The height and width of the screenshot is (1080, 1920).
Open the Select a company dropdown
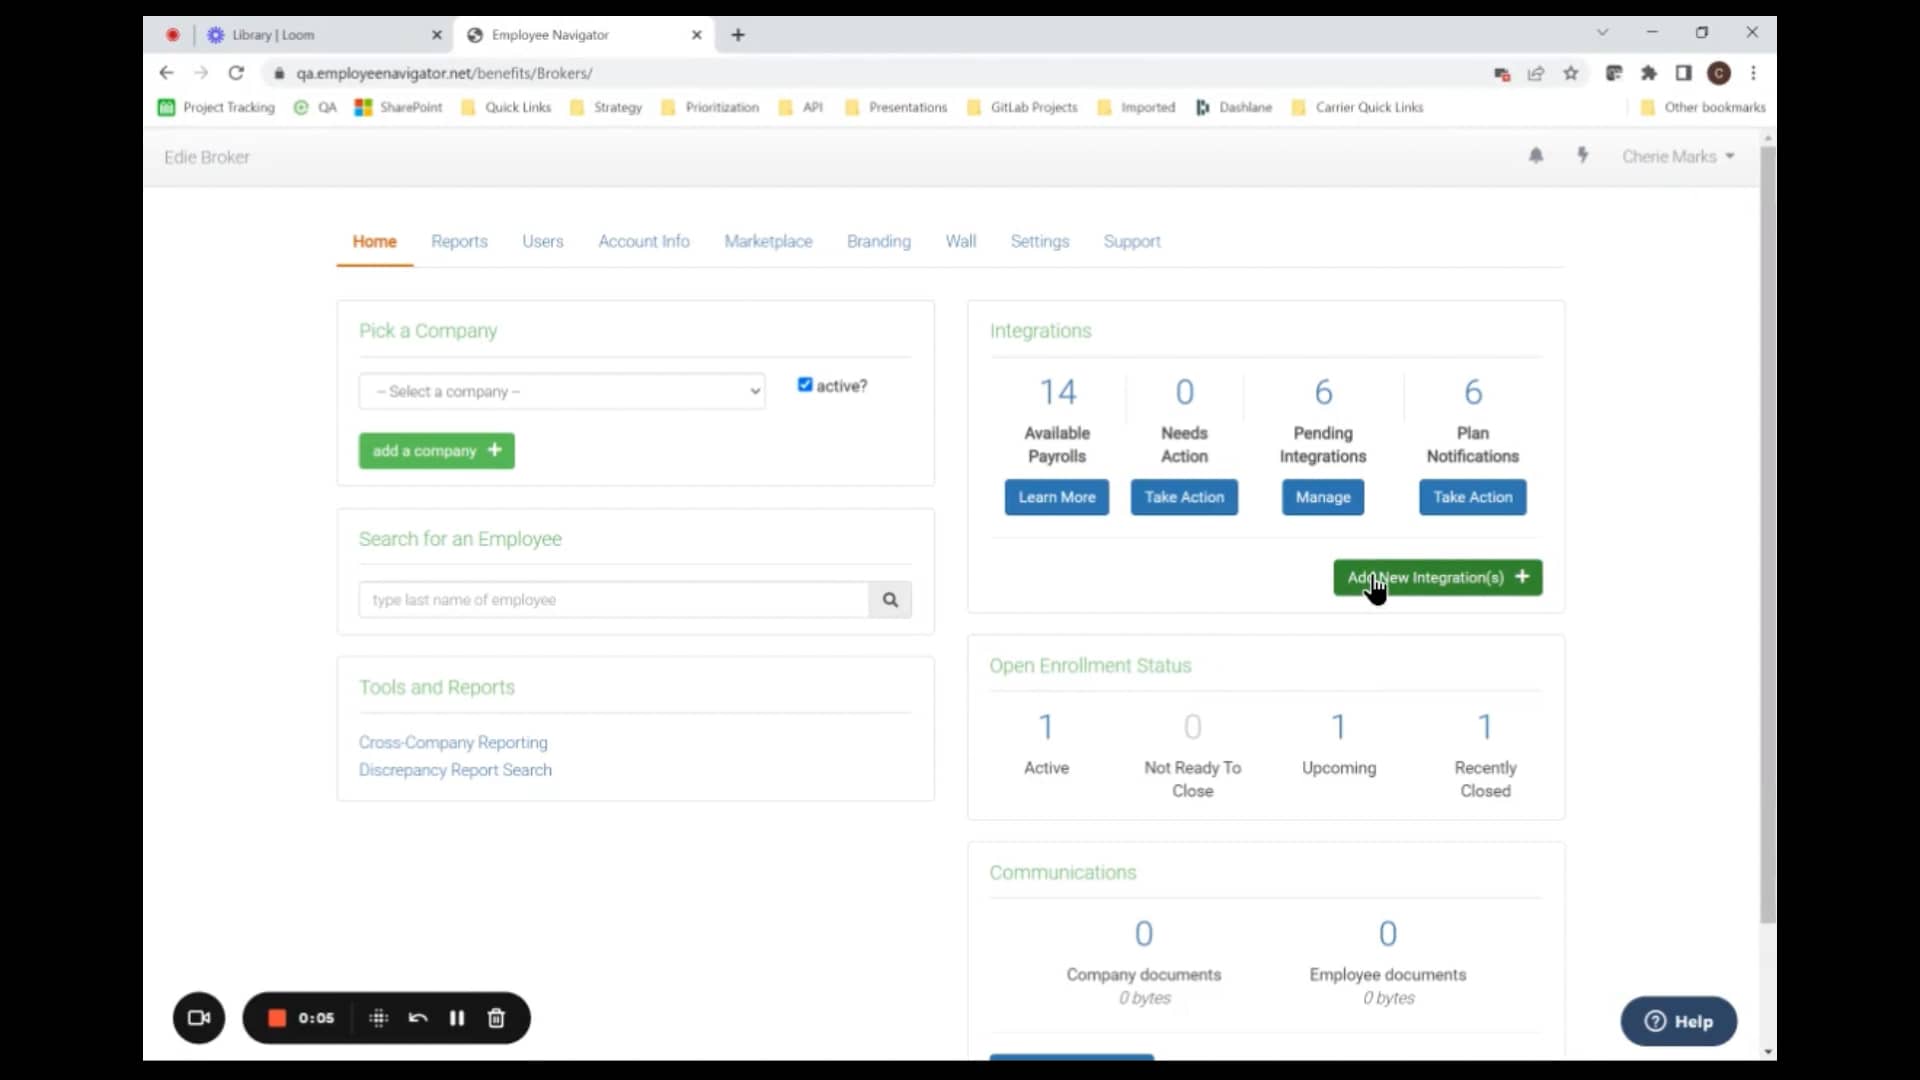point(561,391)
